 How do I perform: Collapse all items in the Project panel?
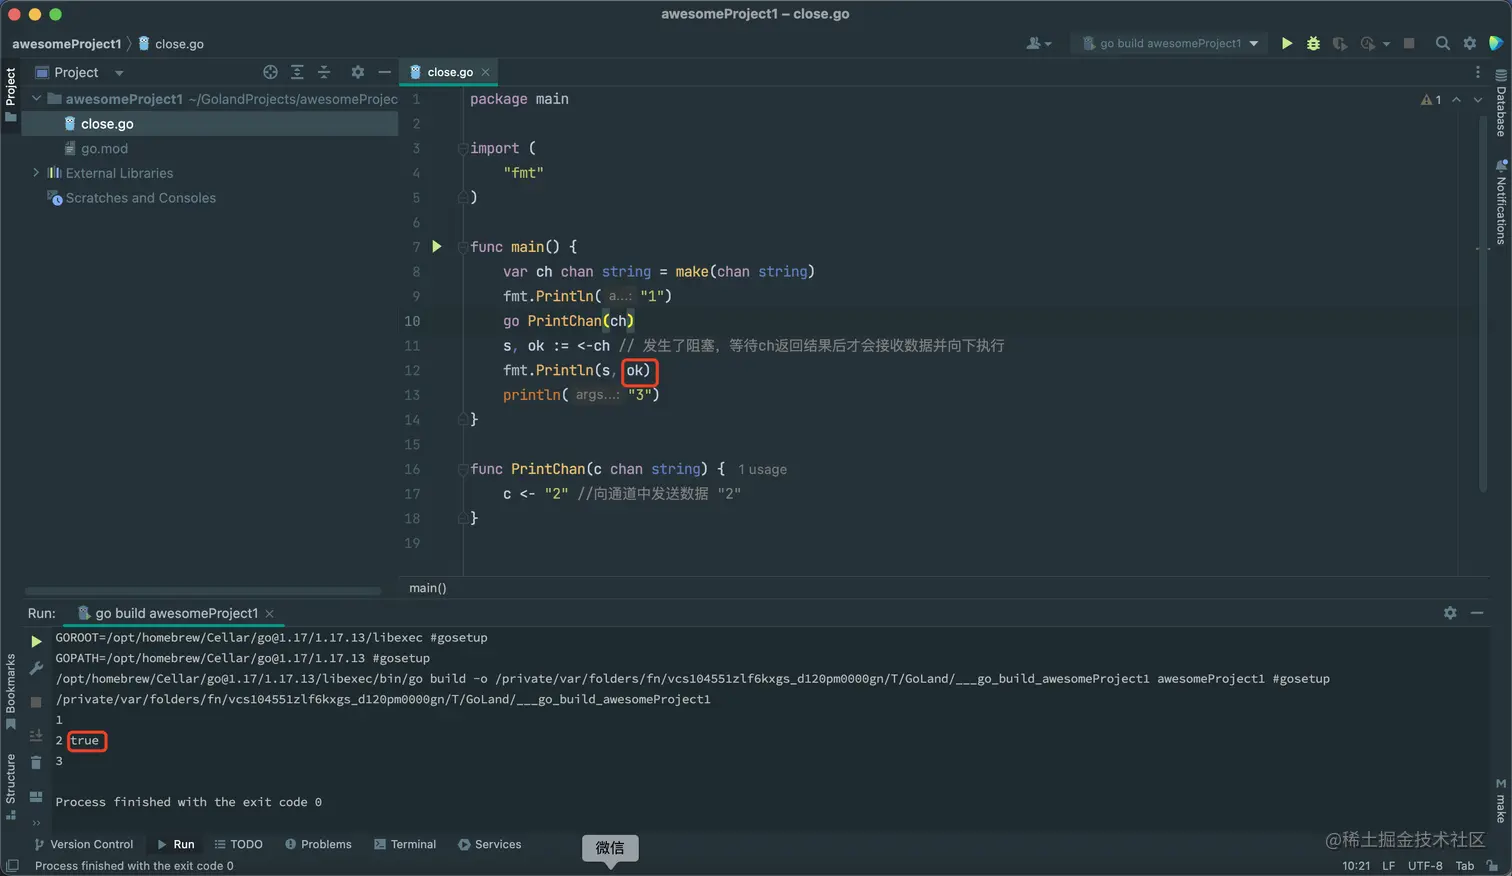(x=324, y=72)
